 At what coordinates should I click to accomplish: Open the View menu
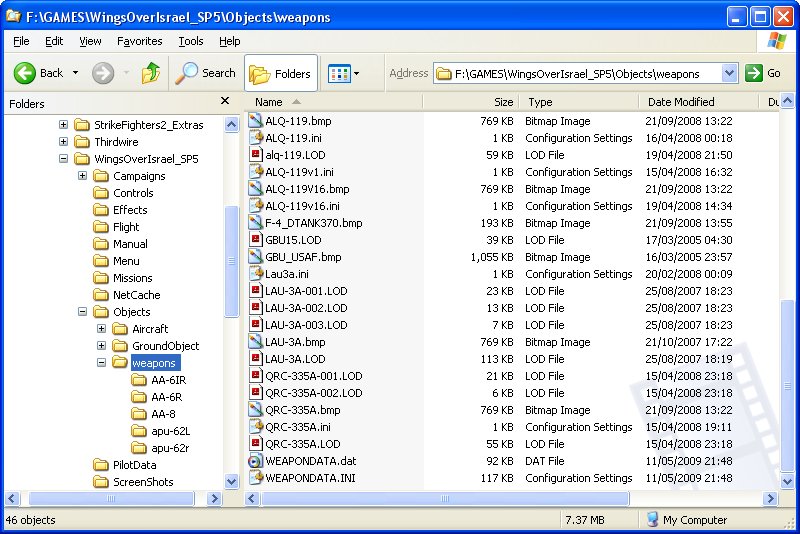click(90, 41)
